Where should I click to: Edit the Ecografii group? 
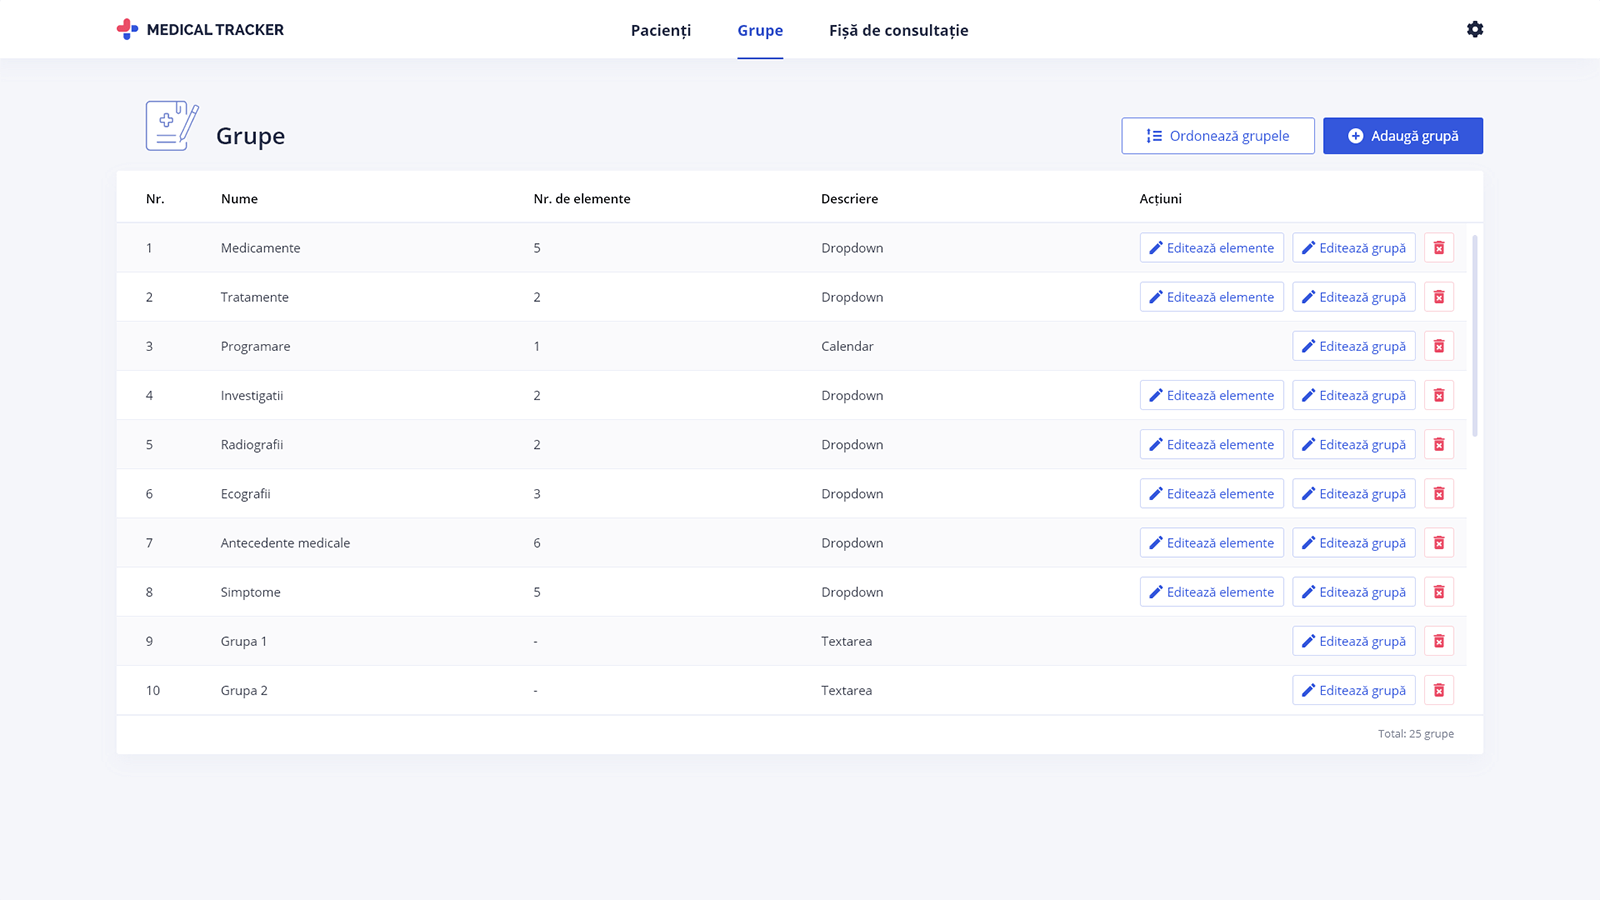click(x=1354, y=493)
